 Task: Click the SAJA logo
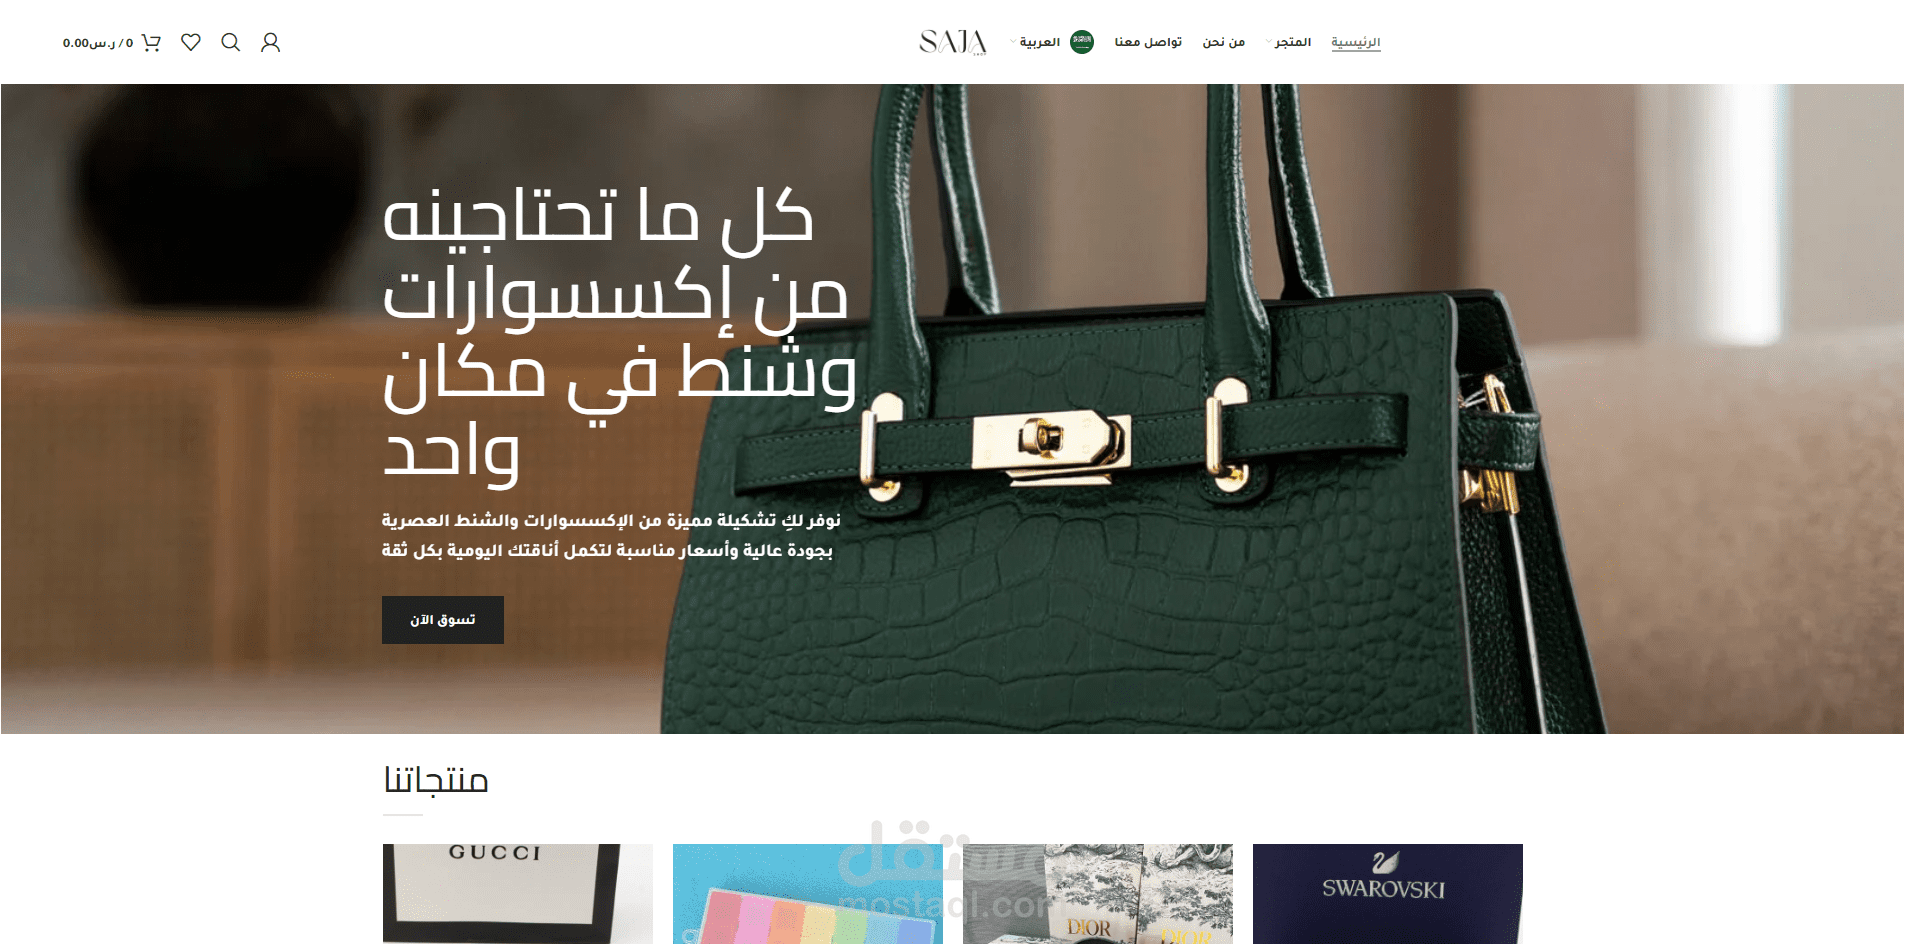[x=953, y=42]
